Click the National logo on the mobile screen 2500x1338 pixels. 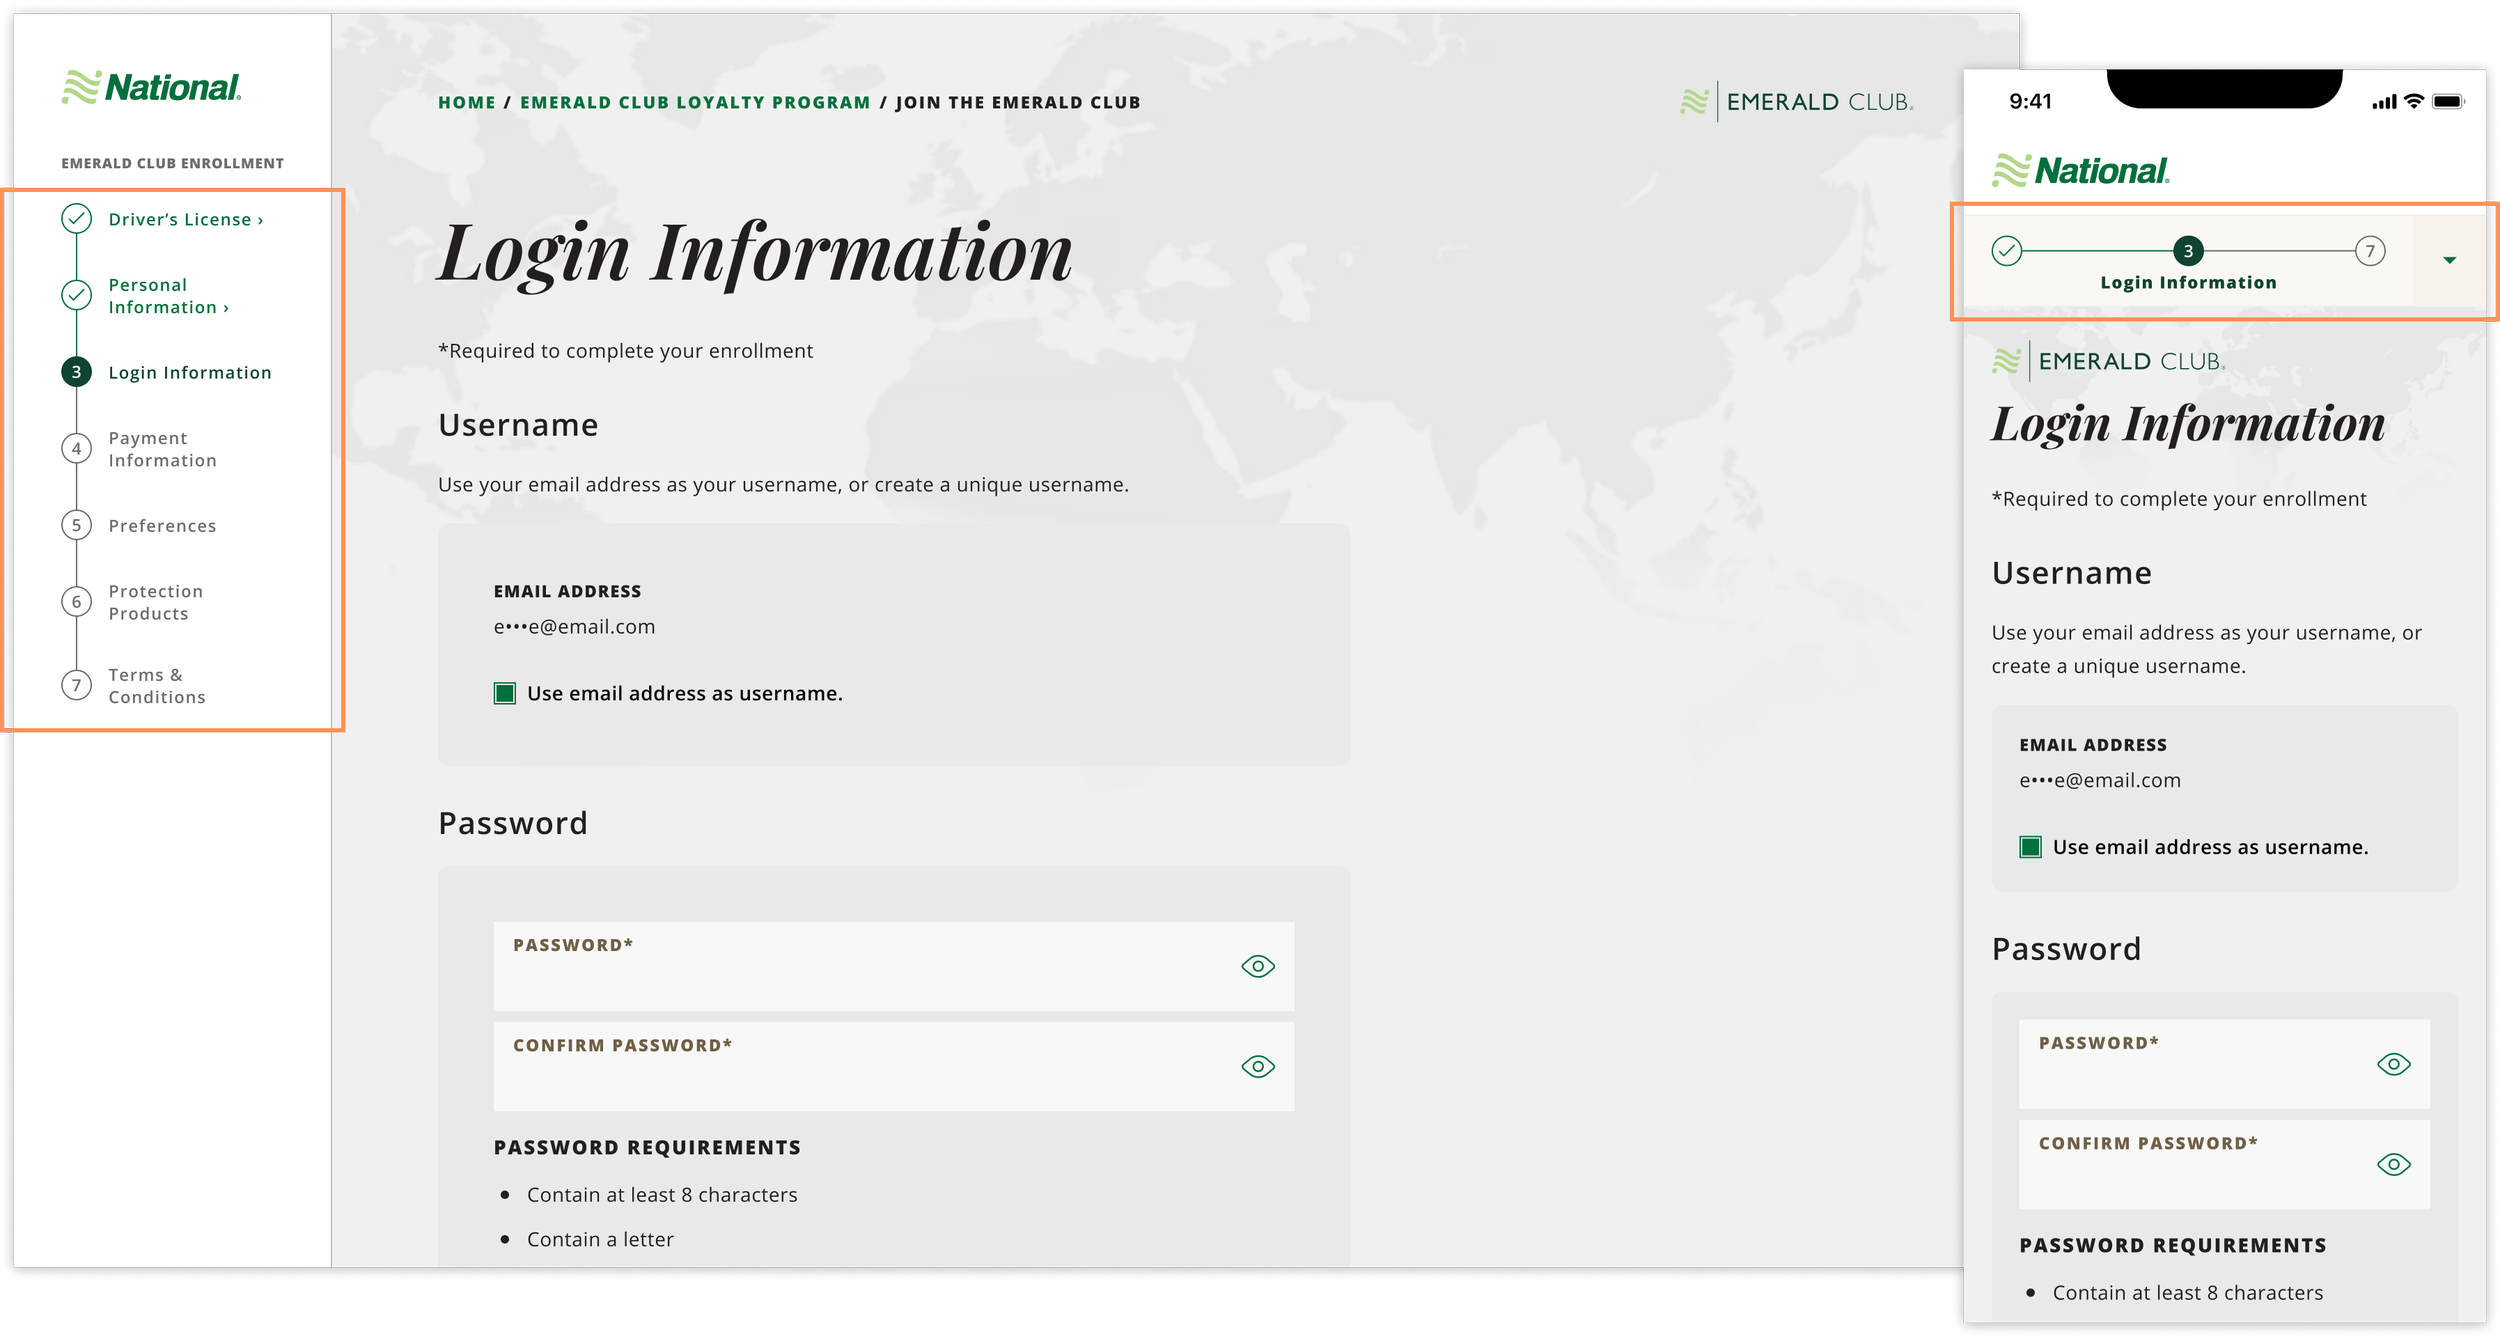[x=2080, y=171]
